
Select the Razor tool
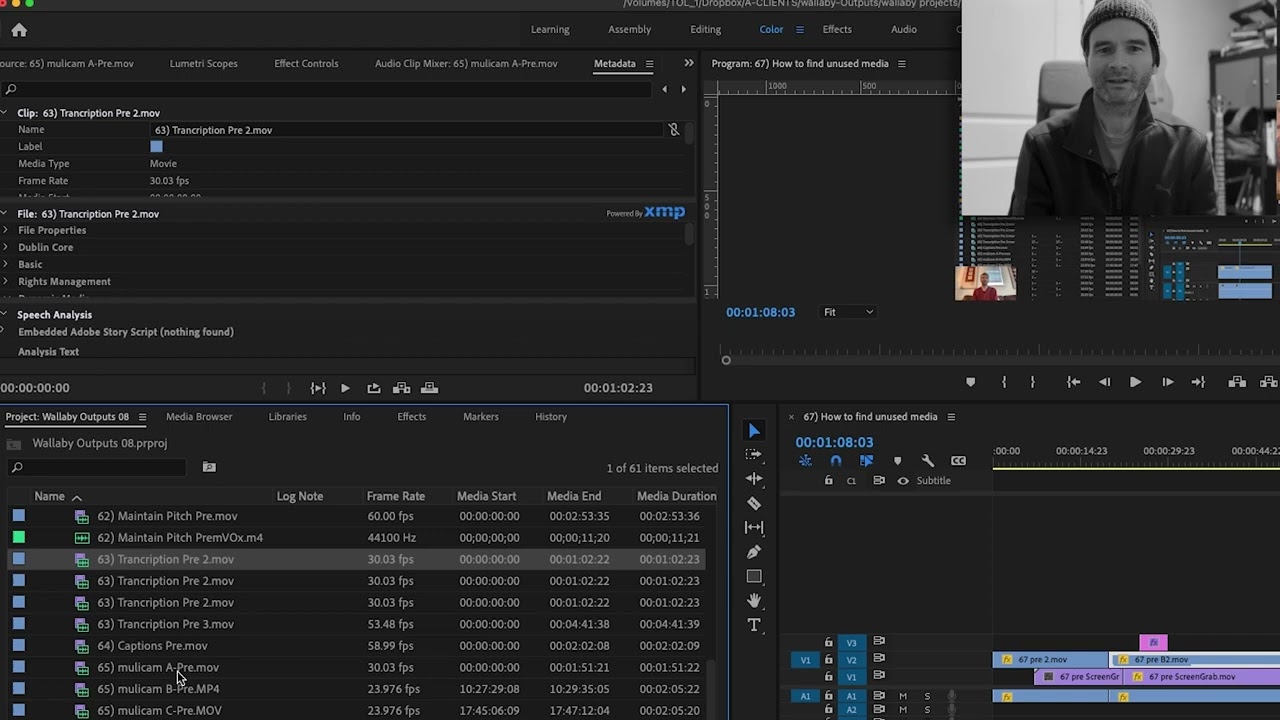(754, 503)
